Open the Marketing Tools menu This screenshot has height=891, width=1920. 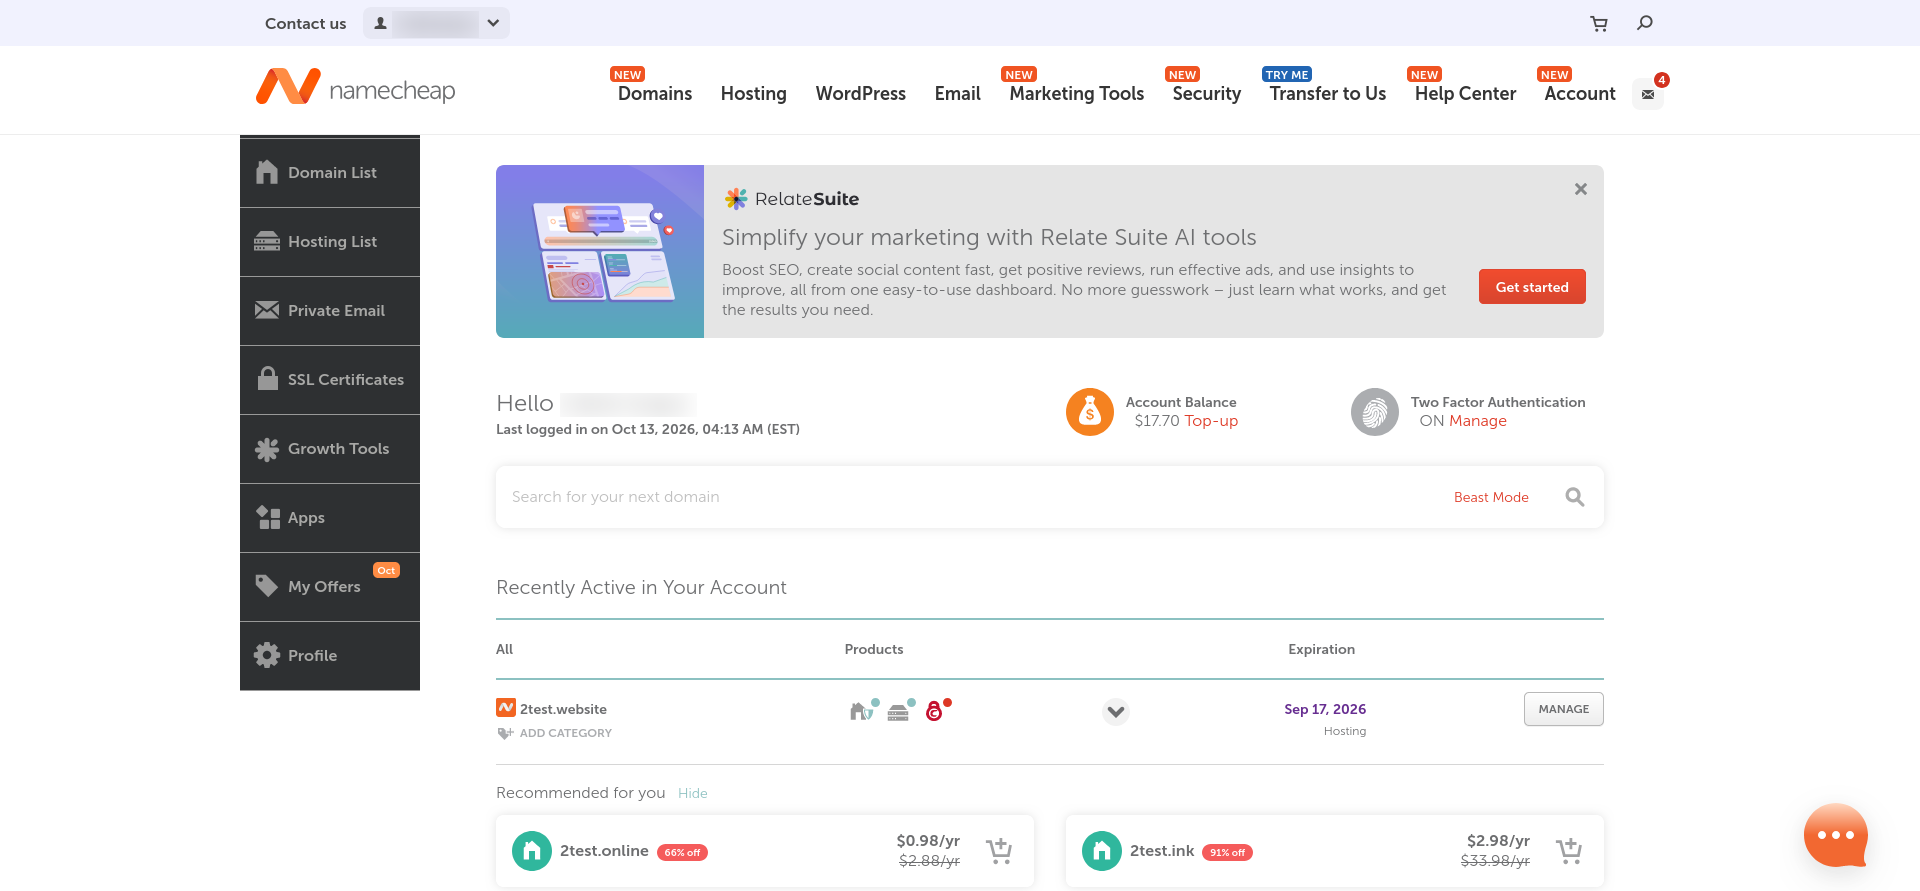pyautogui.click(x=1077, y=93)
